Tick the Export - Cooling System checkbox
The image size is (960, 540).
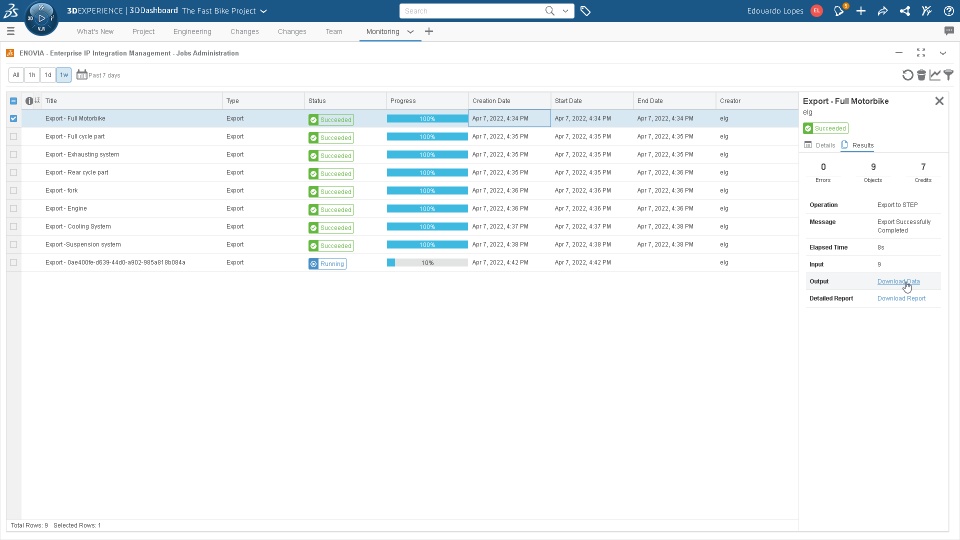pyautogui.click(x=13, y=227)
